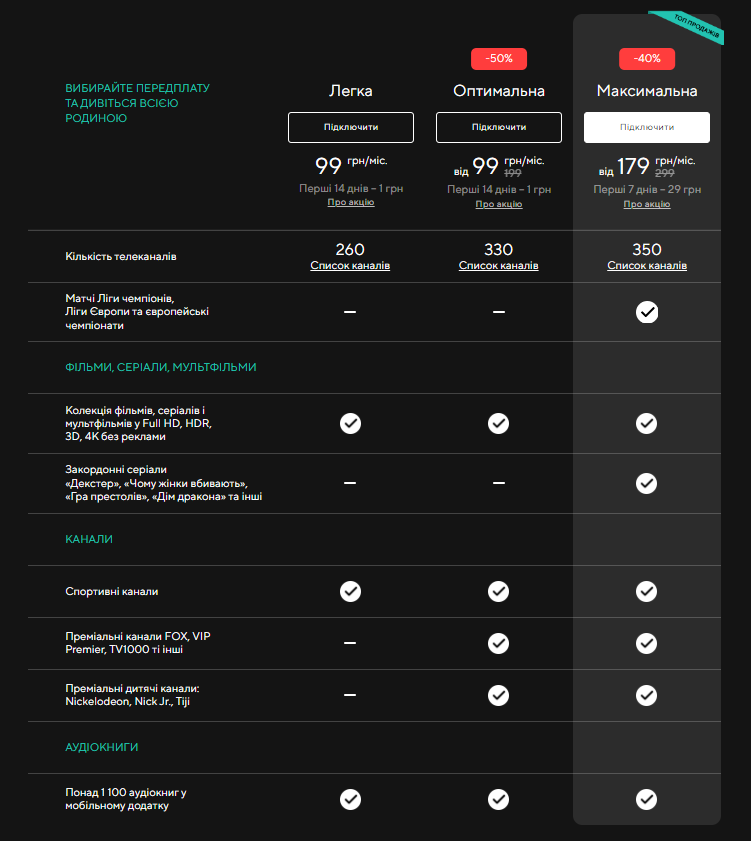The height and width of the screenshot is (841, 751).
Task: Open Про акцію link under Оптимальна price
Action: (498, 204)
